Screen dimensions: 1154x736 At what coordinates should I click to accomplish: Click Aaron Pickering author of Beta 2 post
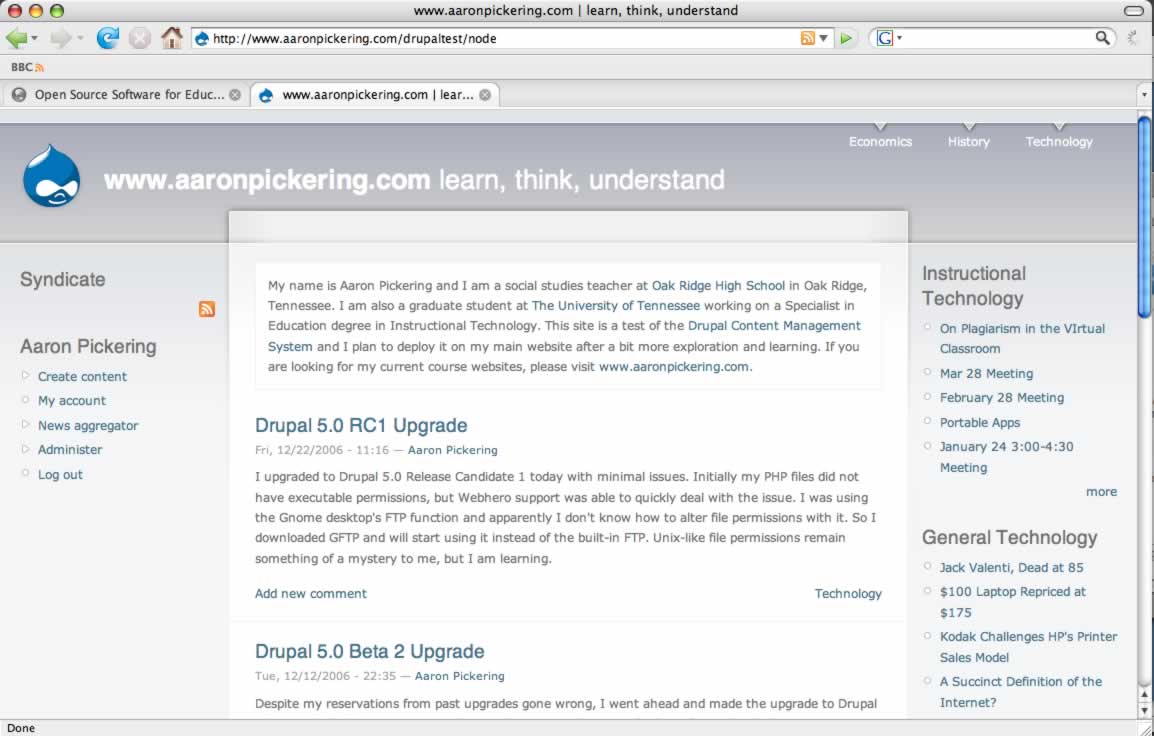point(459,676)
